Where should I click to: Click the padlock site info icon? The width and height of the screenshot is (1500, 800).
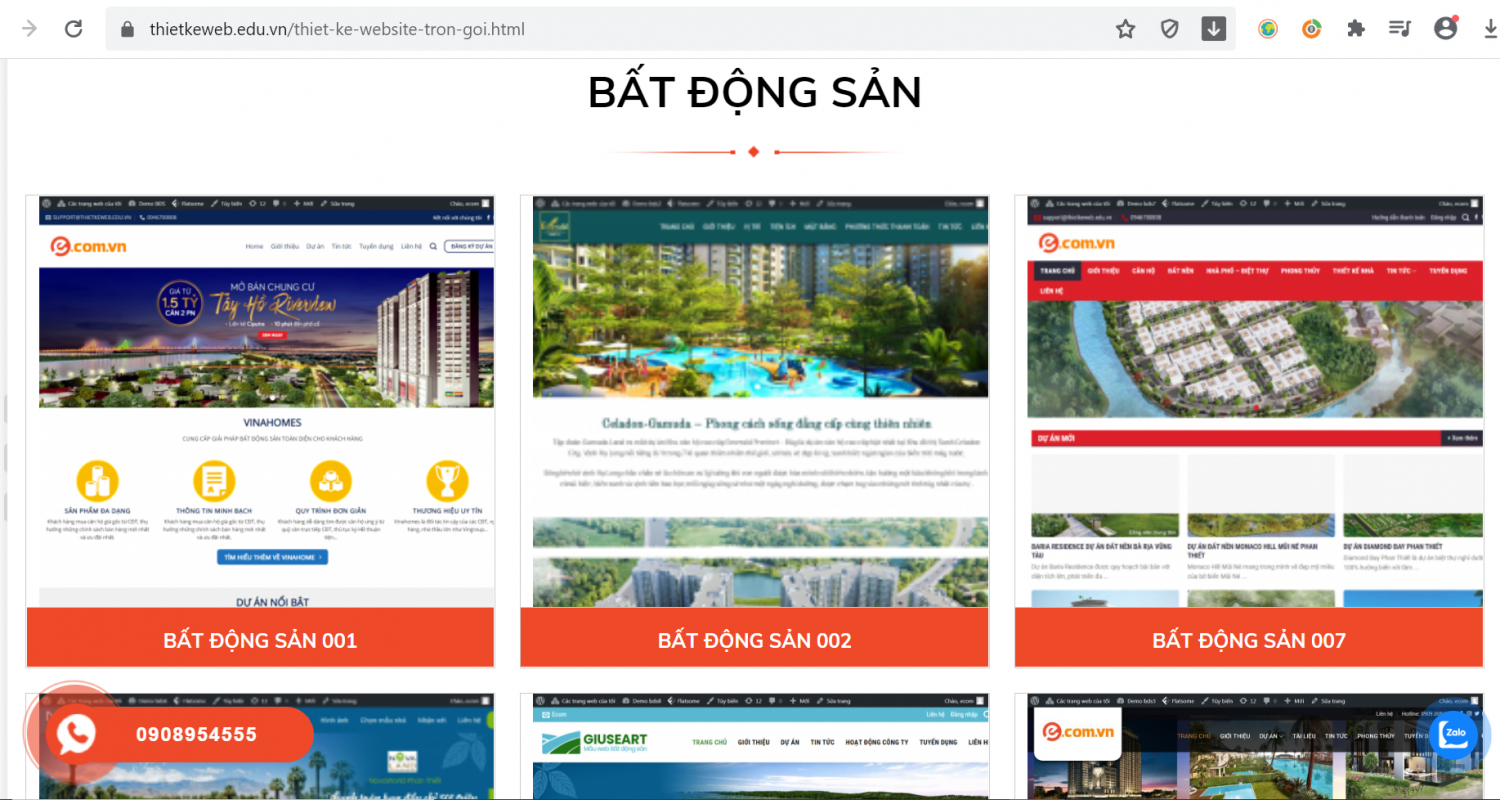127,29
